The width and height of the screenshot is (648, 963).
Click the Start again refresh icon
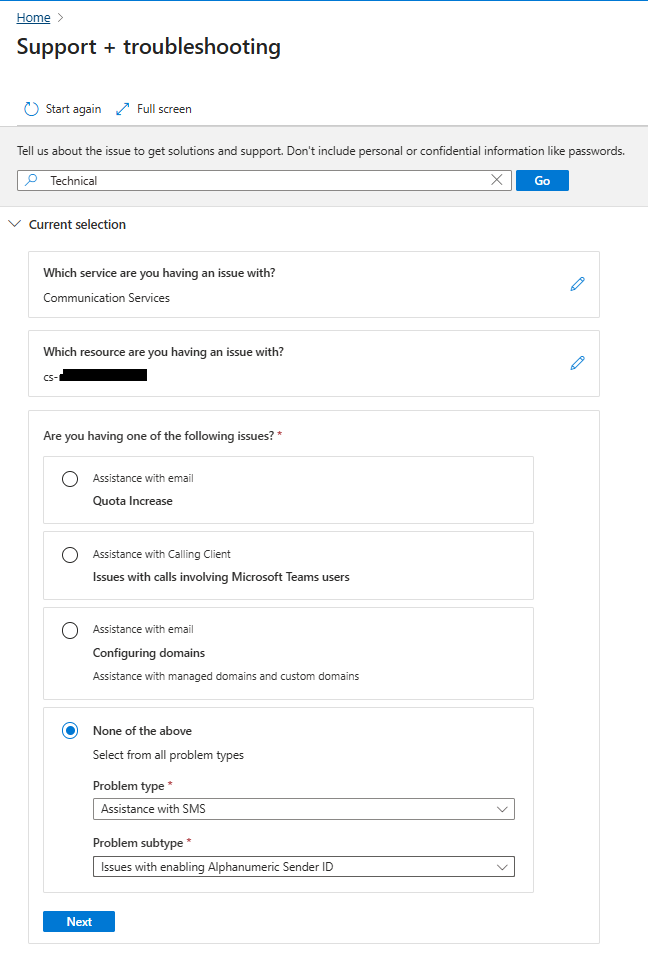[31, 109]
